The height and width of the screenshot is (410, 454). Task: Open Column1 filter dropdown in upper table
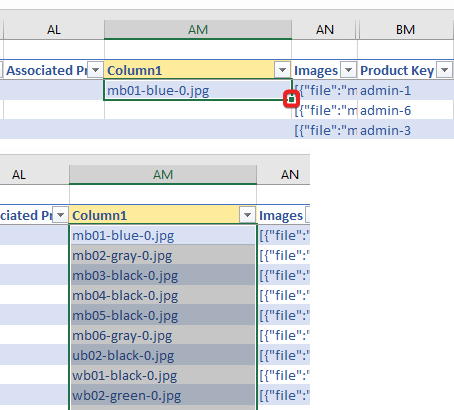pyautogui.click(x=282, y=70)
